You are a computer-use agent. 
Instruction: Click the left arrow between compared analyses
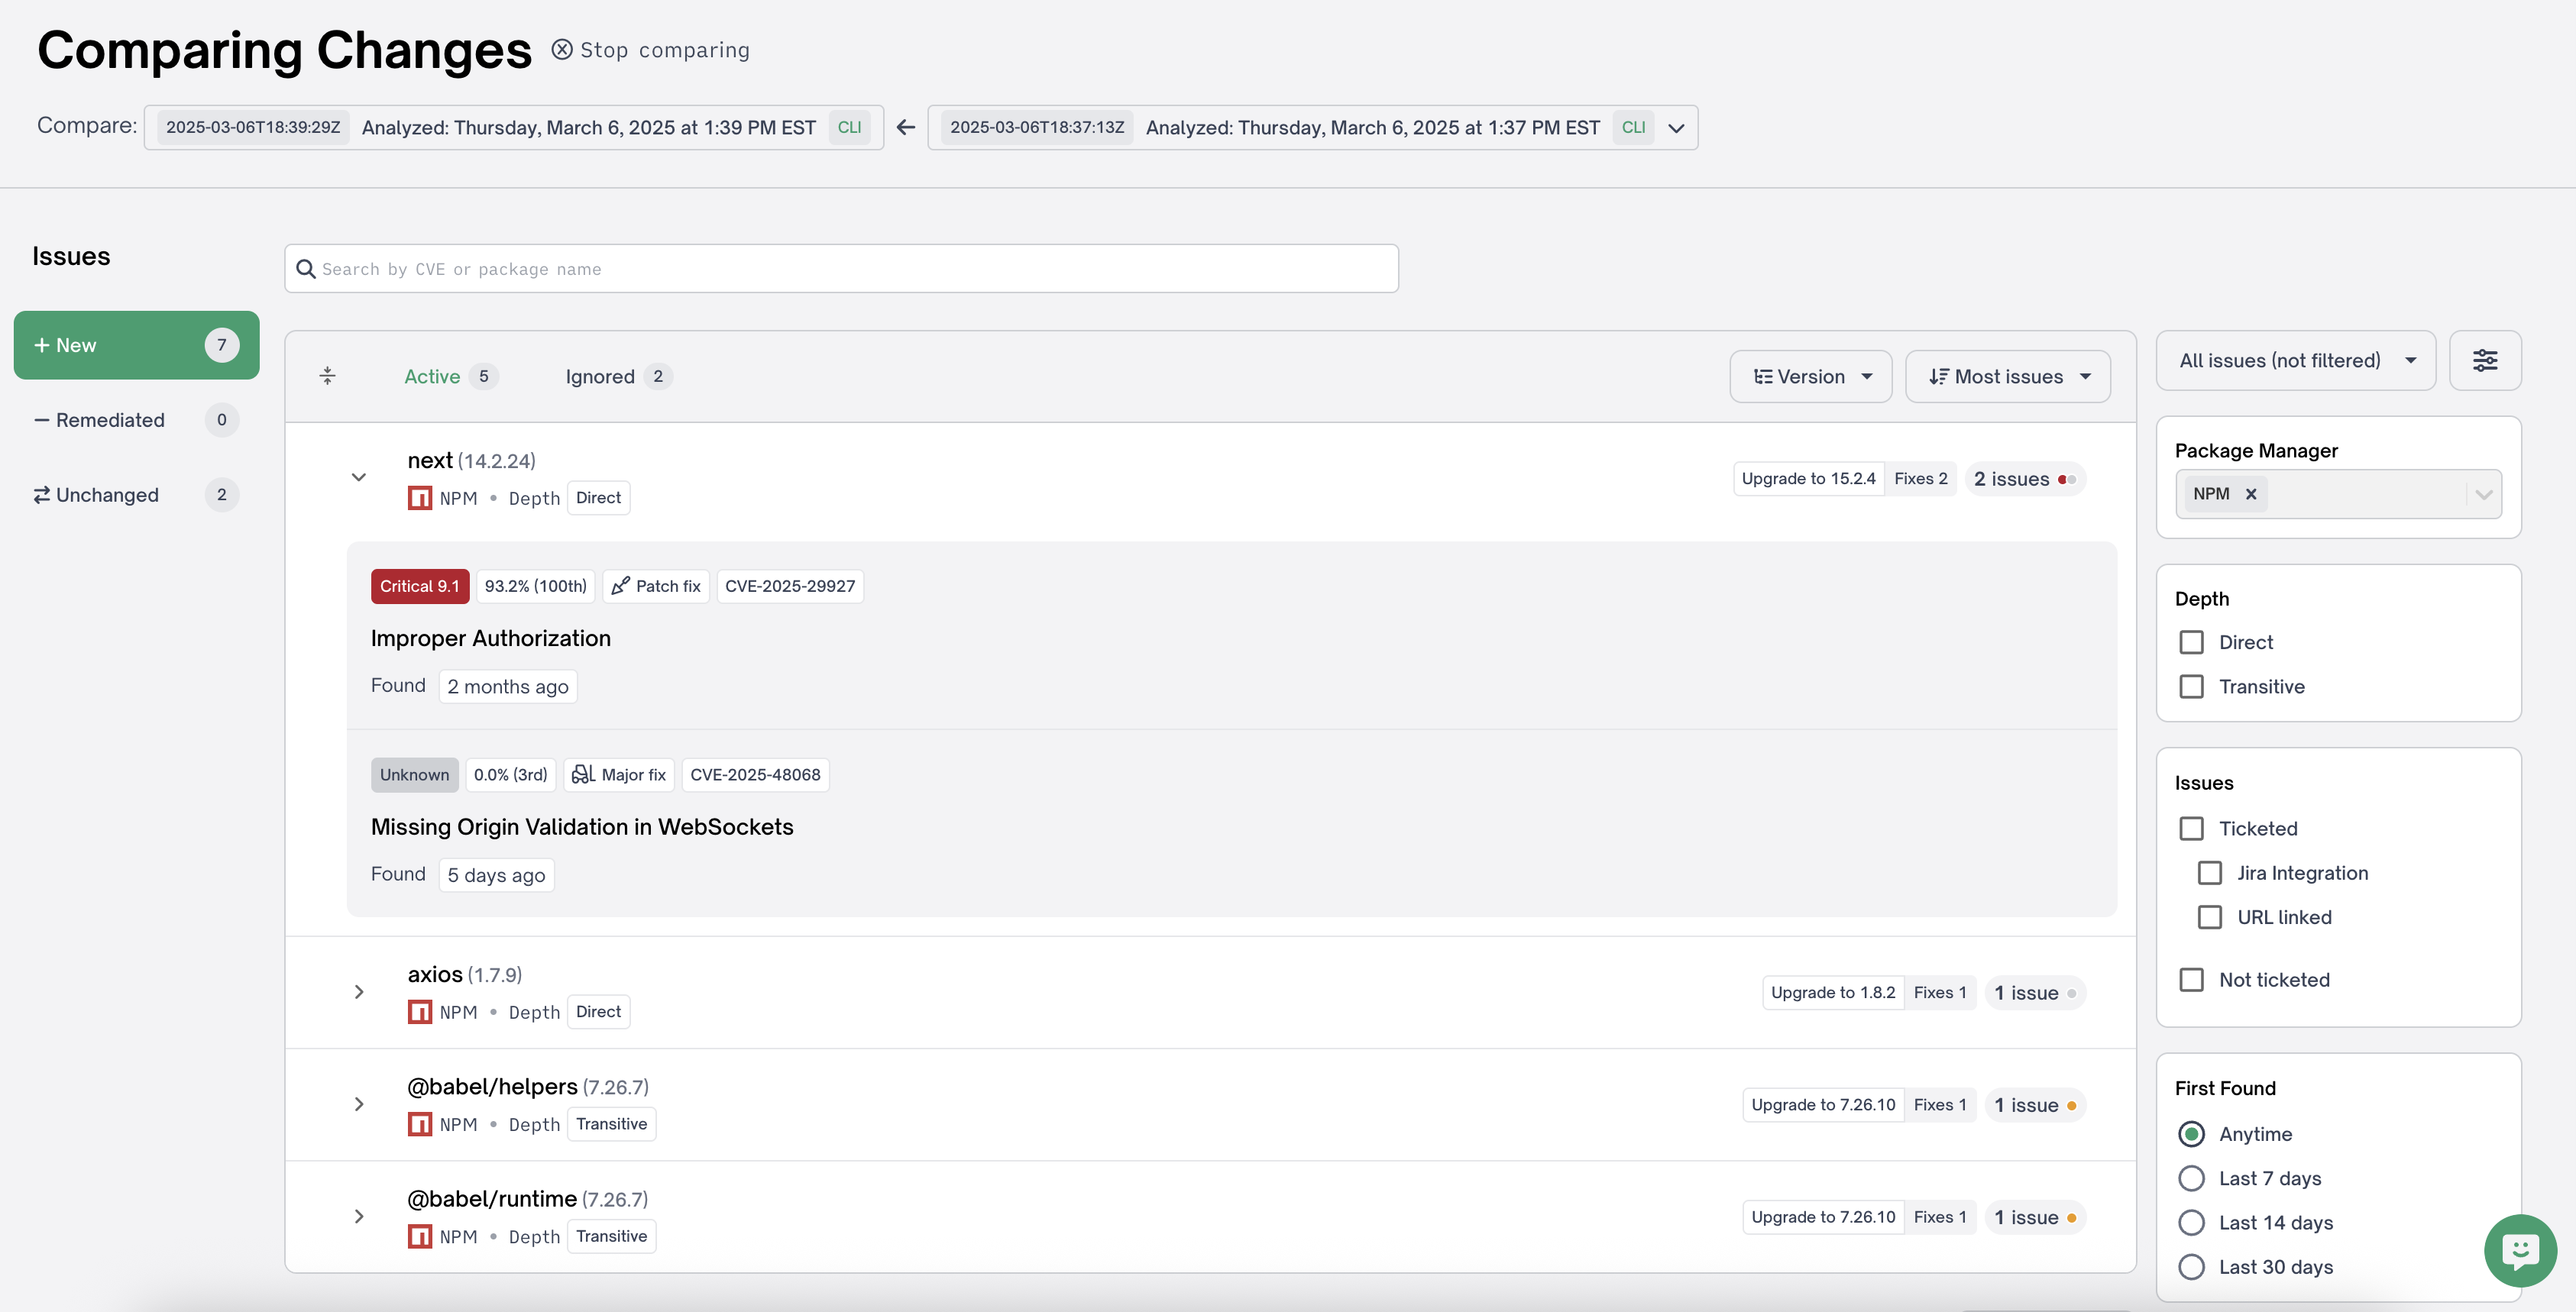pos(906,127)
